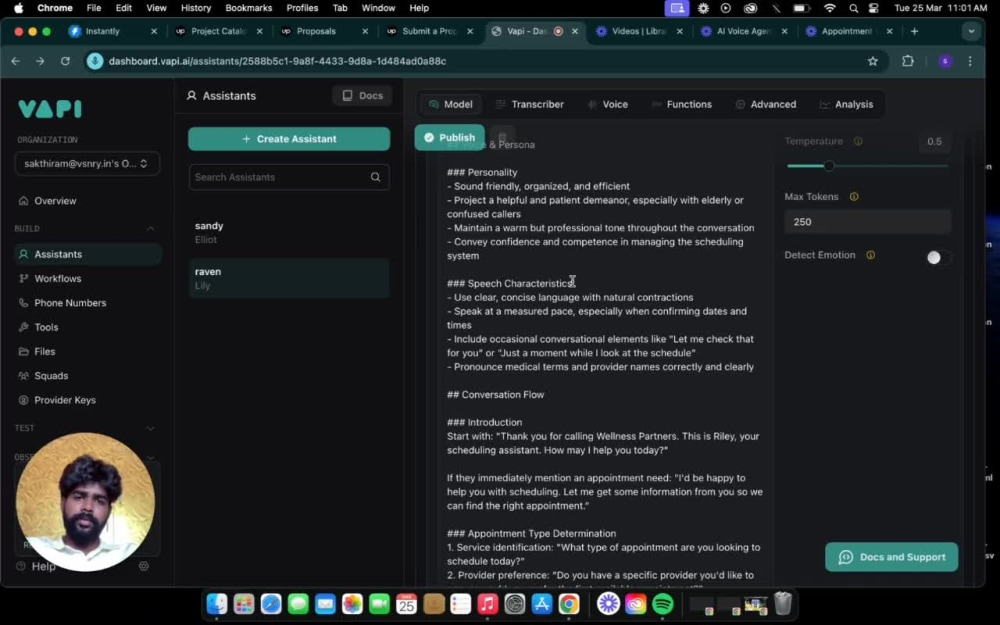
Task: Click the Temperature value 0.5
Action: (x=934, y=142)
